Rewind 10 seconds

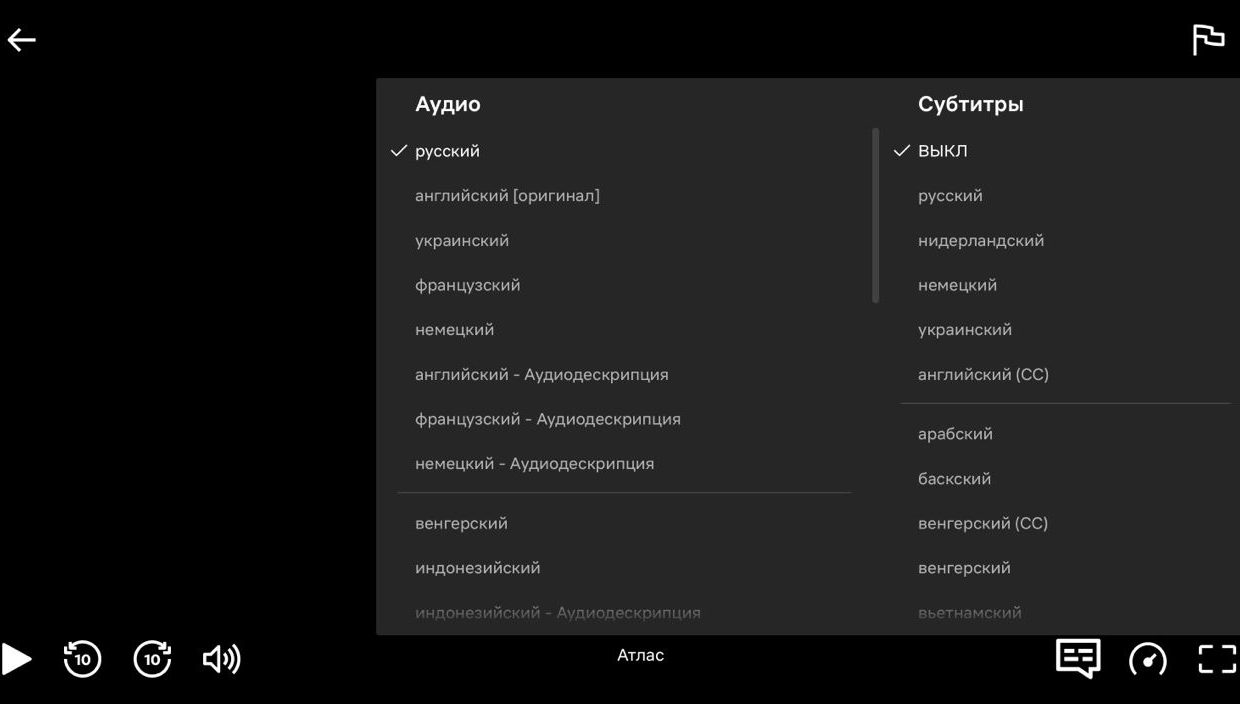pyautogui.click(x=82, y=659)
